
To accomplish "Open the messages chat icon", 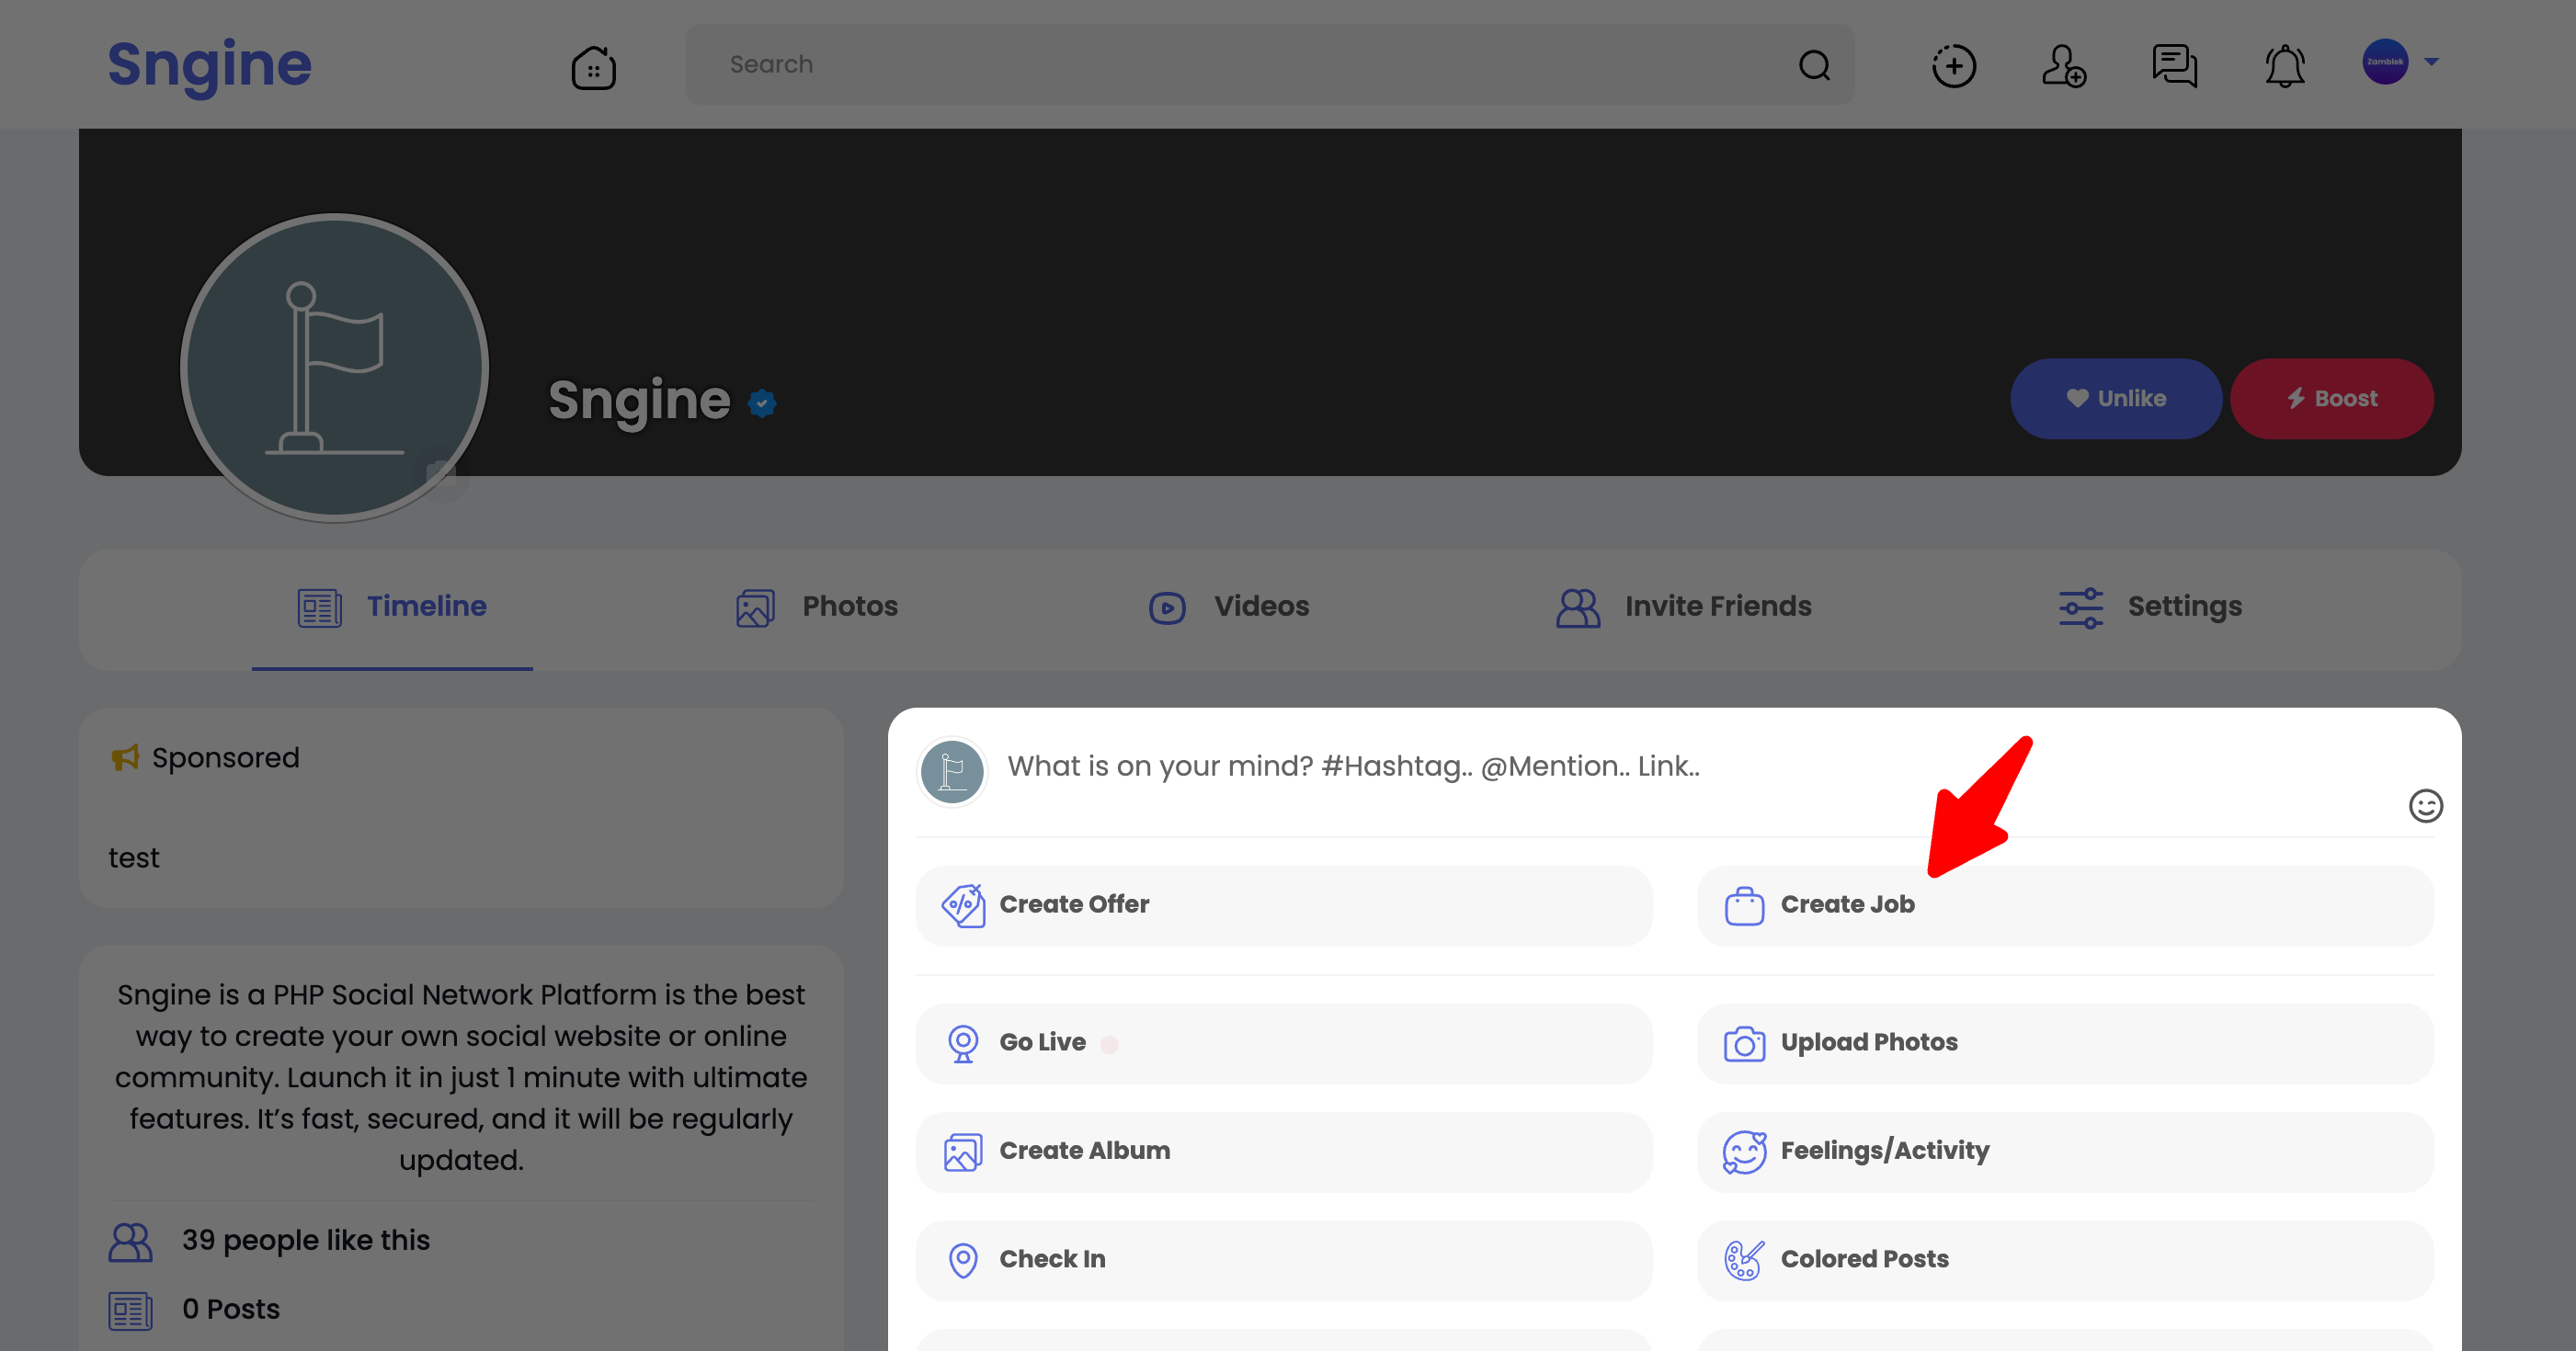I will (2174, 66).
